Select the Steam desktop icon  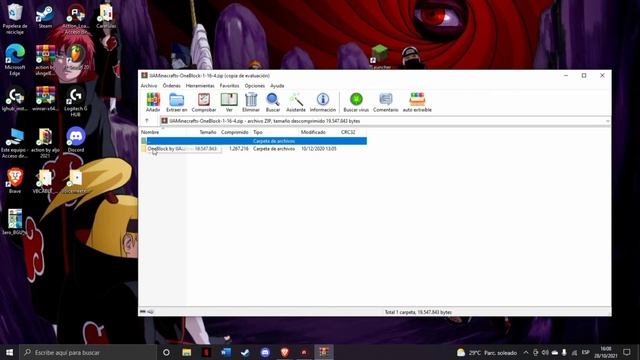tap(45, 16)
